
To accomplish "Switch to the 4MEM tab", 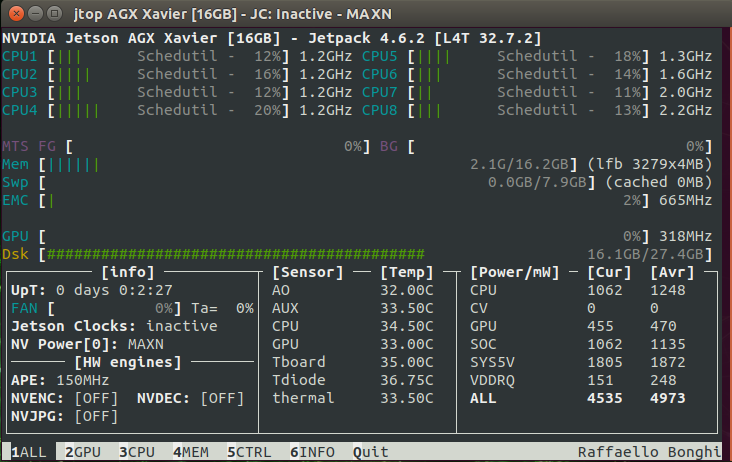I will coord(191,452).
